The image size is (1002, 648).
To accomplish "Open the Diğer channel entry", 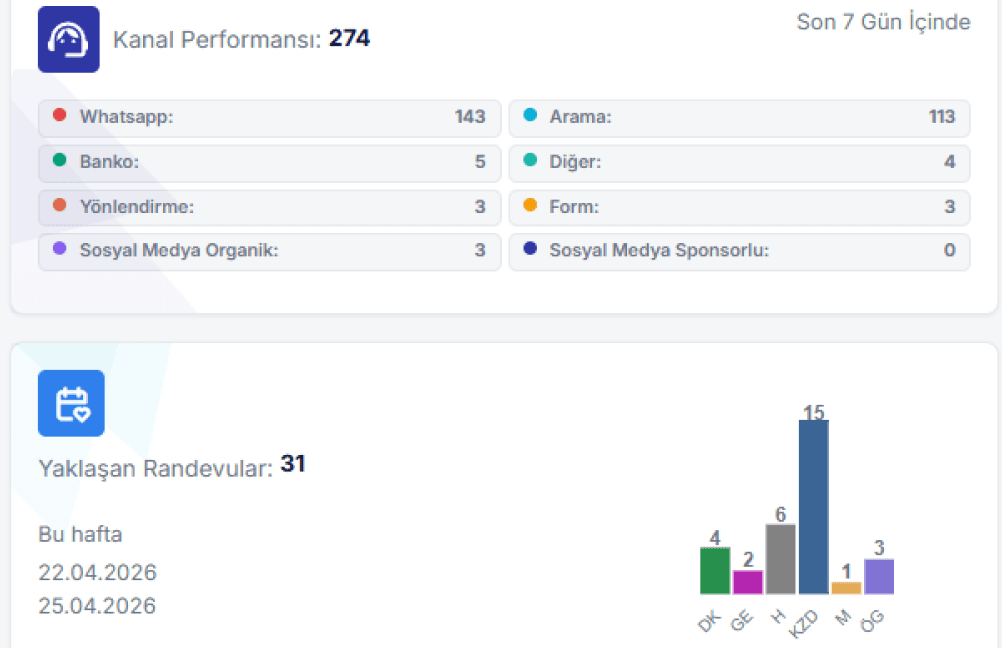I will pos(739,162).
